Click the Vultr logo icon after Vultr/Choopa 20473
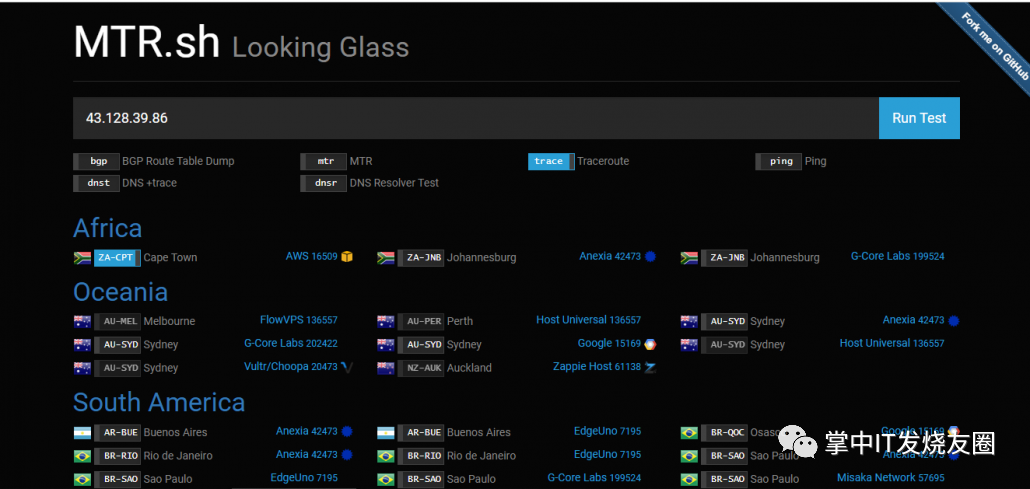 click(347, 367)
